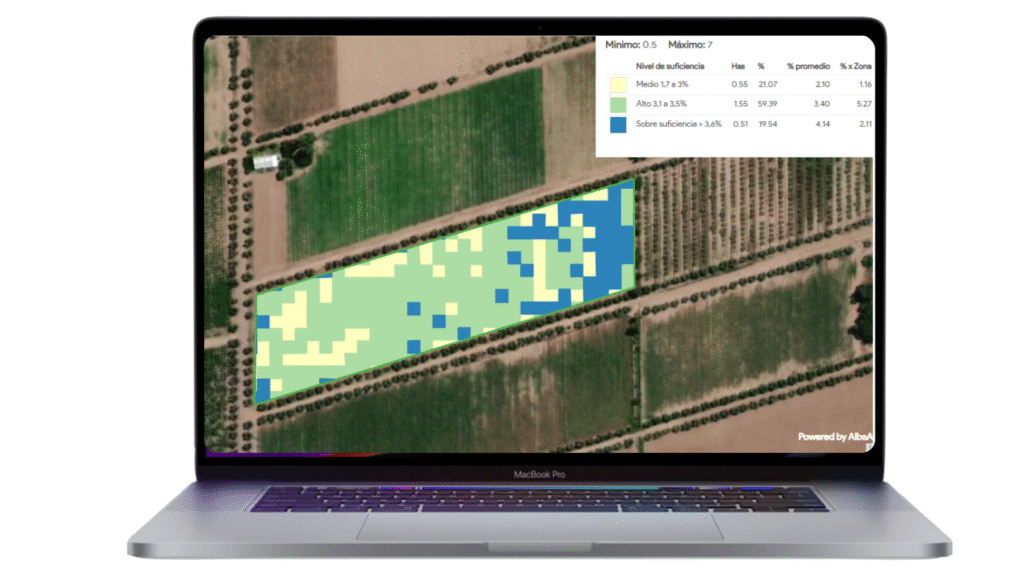Pick the blue Sobre suficiencia swatch
The height and width of the screenshot is (576, 1024).
[618, 125]
